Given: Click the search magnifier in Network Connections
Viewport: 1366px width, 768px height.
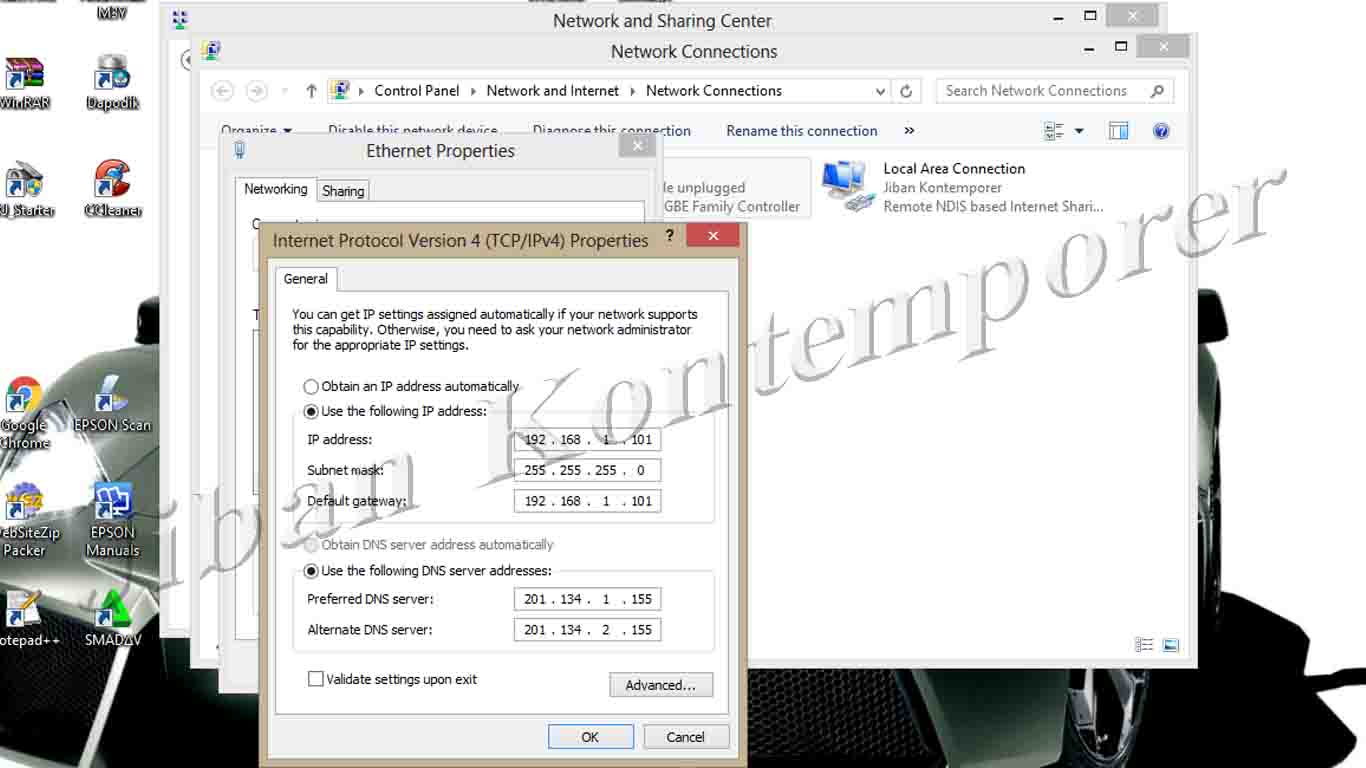Looking at the screenshot, I should tap(1157, 91).
